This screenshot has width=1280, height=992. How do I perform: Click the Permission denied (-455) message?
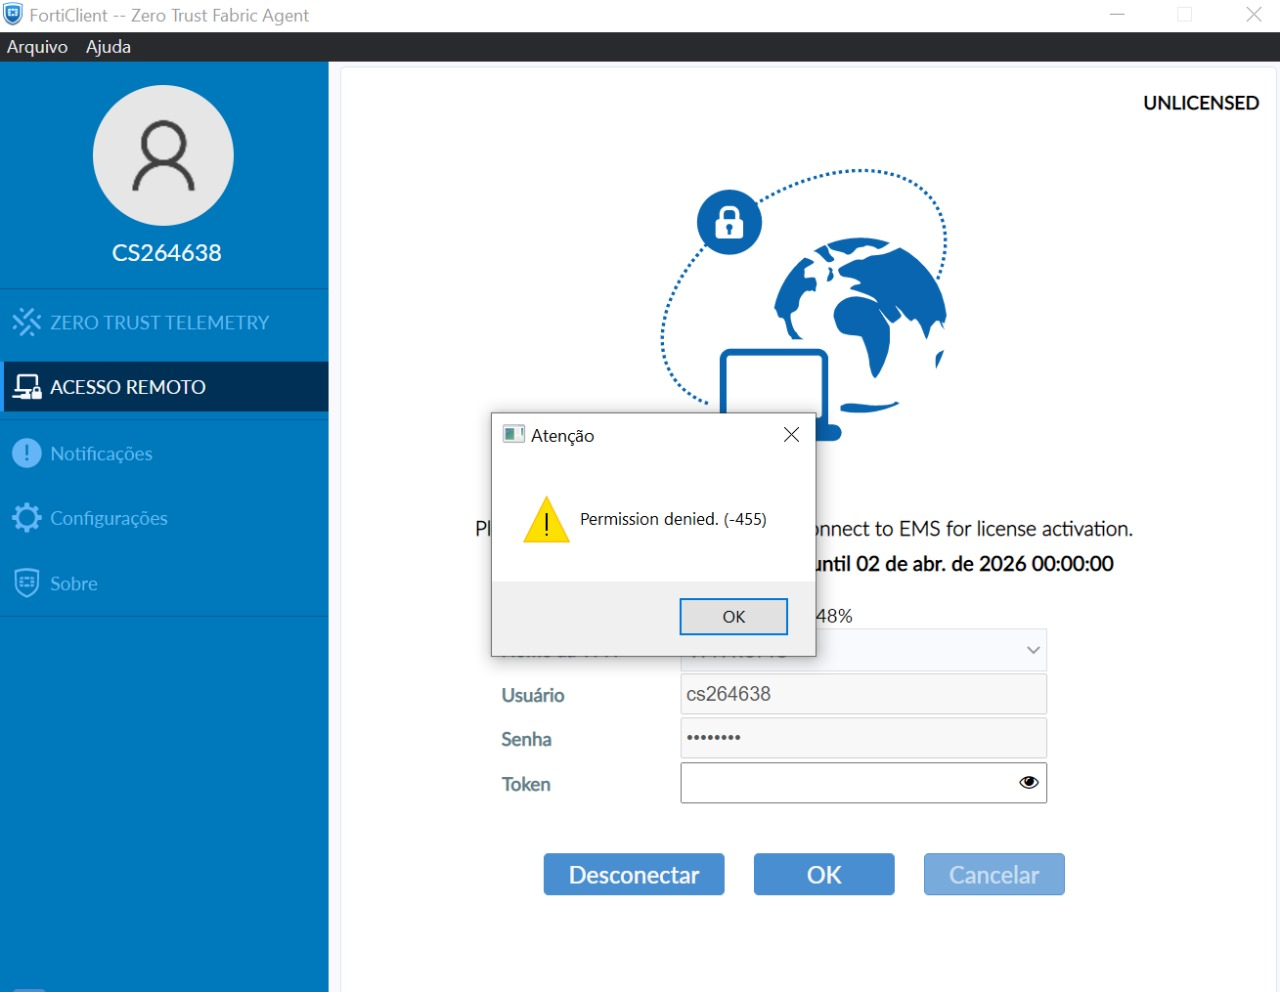673,519
